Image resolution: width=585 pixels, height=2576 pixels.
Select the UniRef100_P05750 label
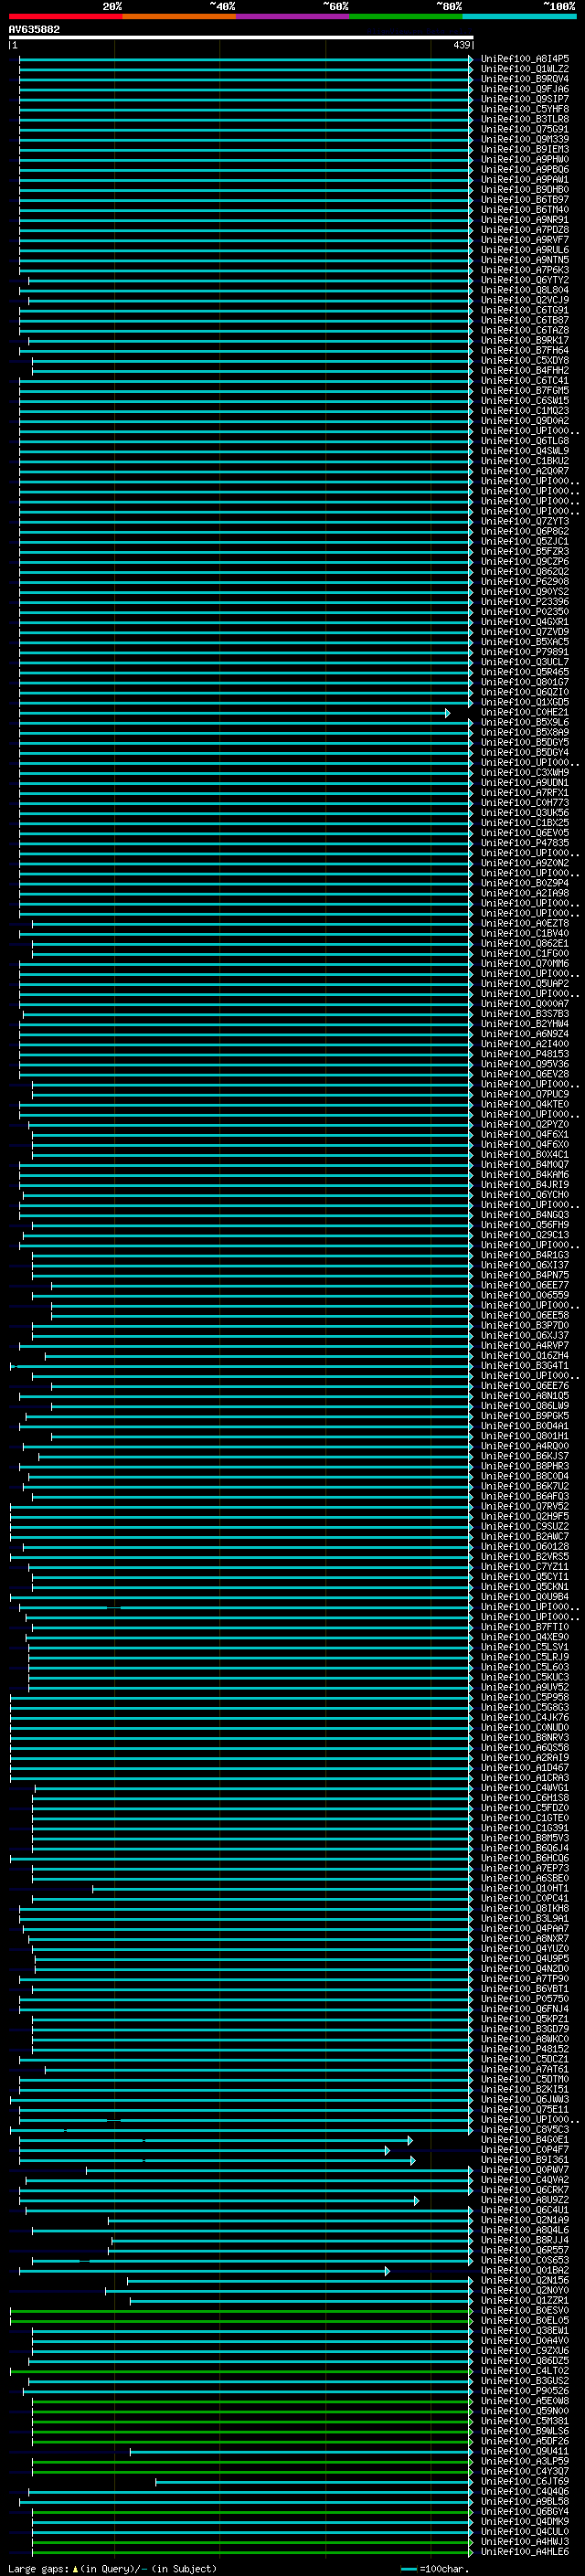coord(524,1999)
